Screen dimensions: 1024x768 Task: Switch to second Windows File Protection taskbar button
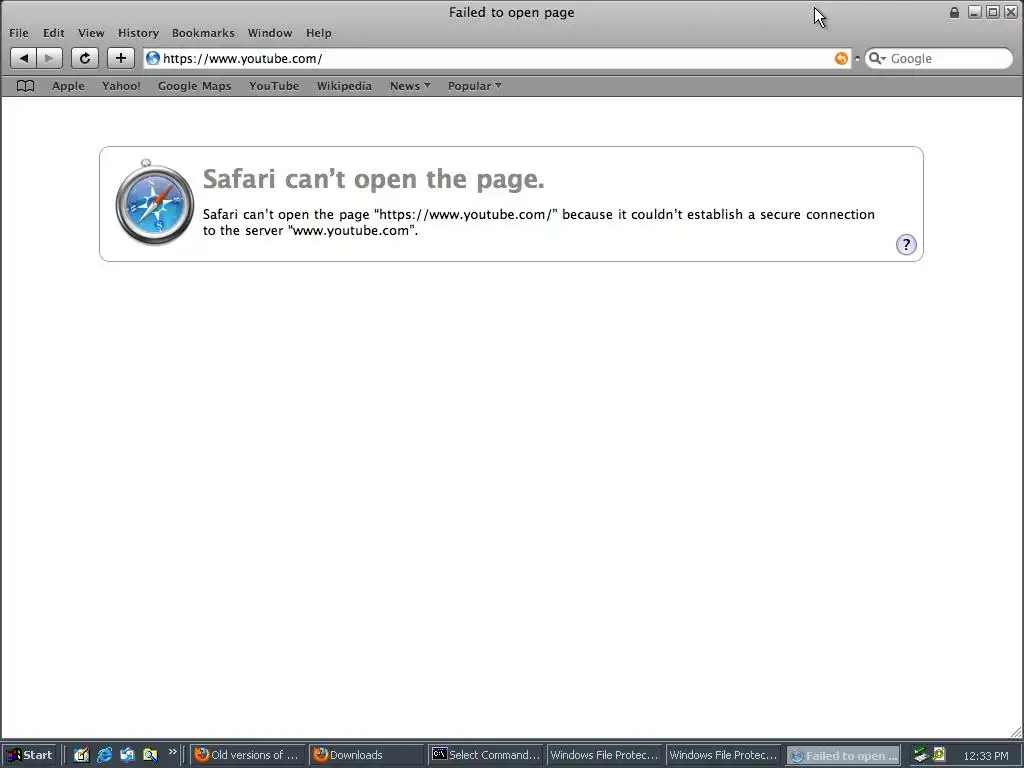tap(724, 755)
